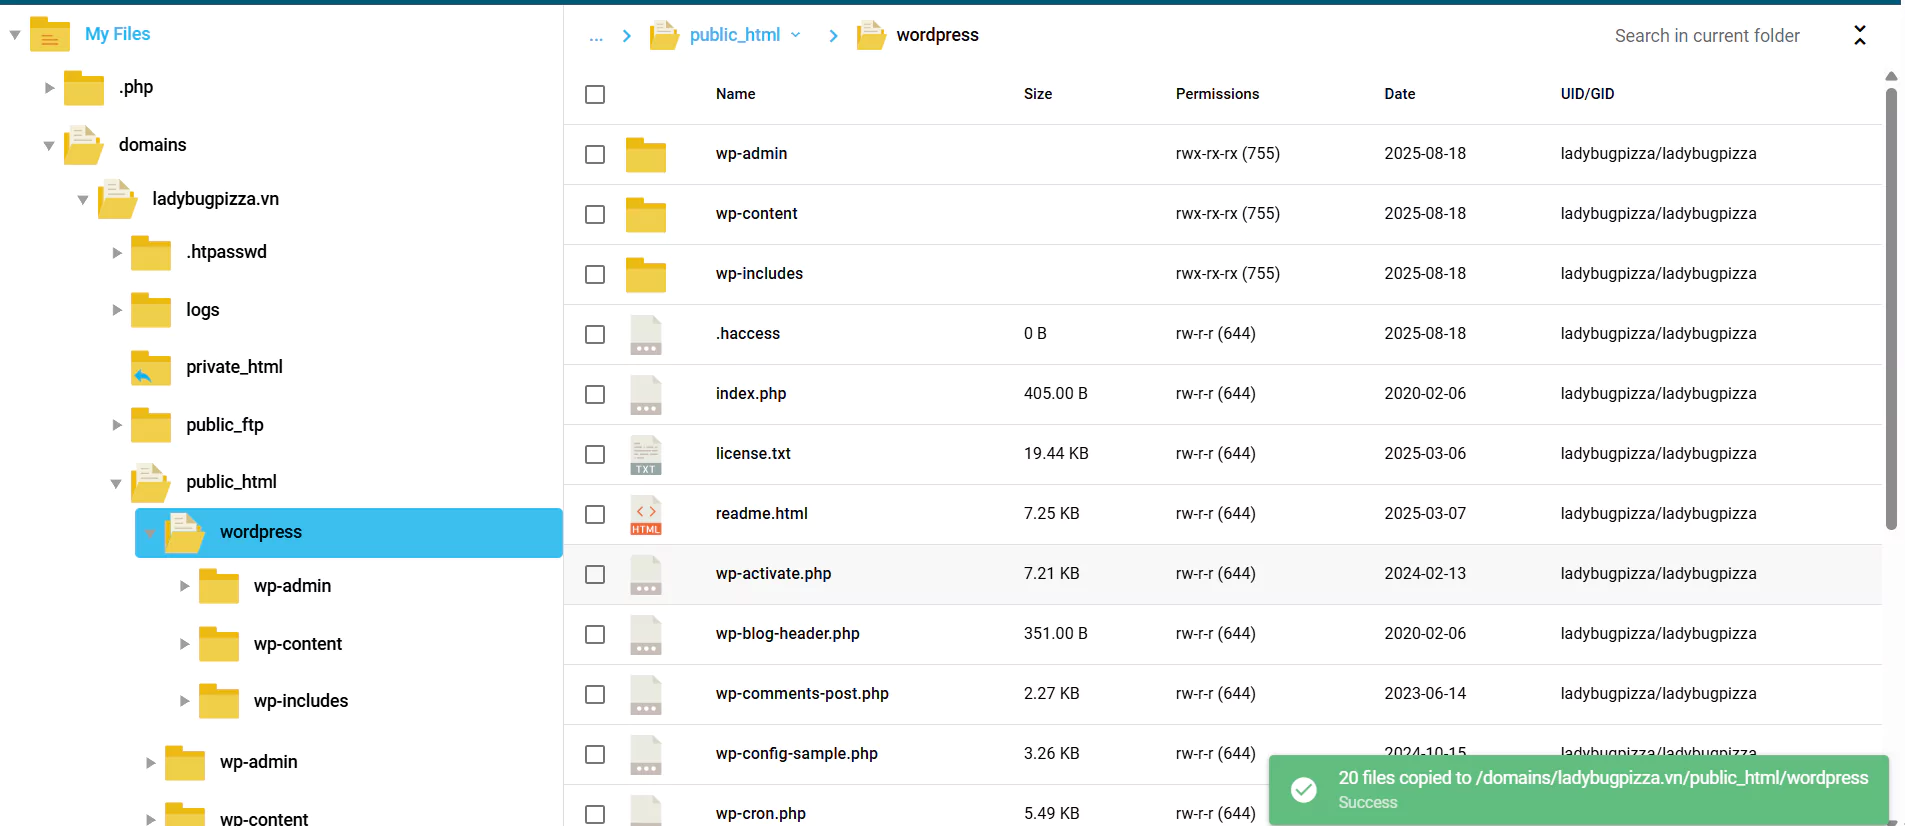Collapse the My Files tree root arrow
The width and height of the screenshot is (1905, 826).
tap(15, 35)
